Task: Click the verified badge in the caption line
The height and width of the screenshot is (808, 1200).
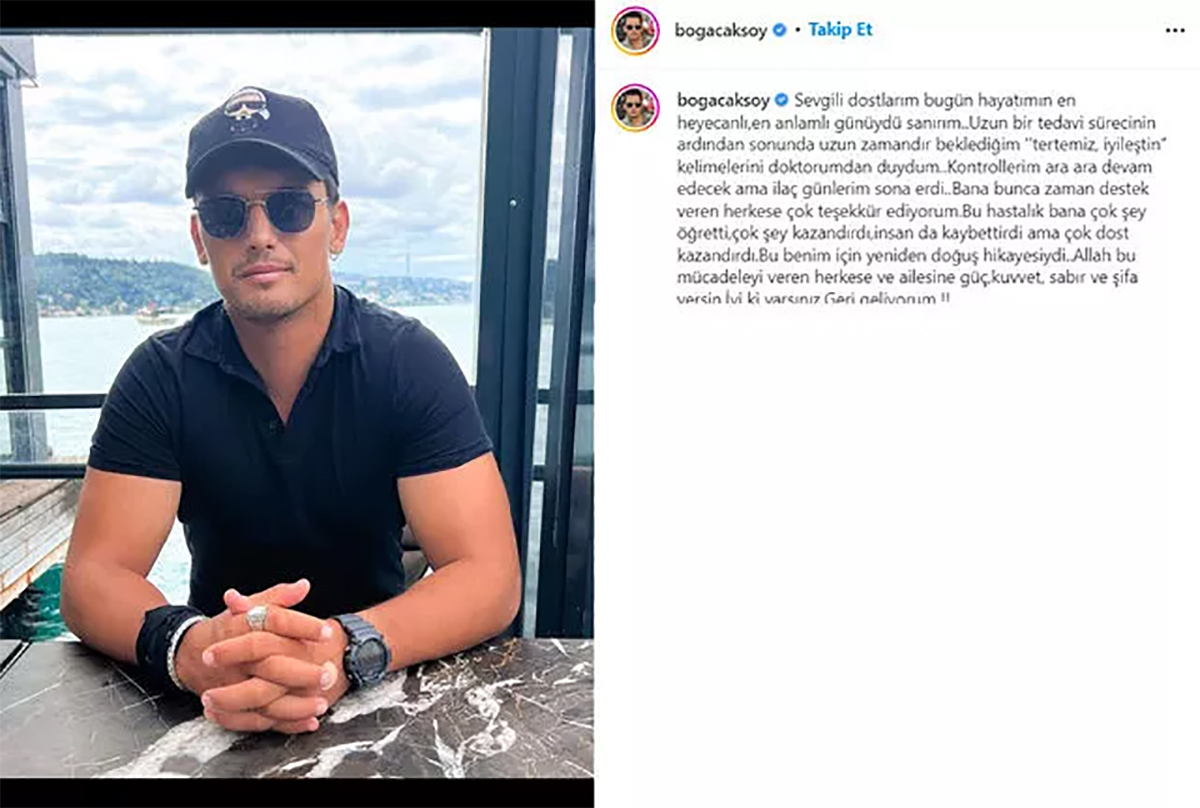Action: (x=782, y=100)
